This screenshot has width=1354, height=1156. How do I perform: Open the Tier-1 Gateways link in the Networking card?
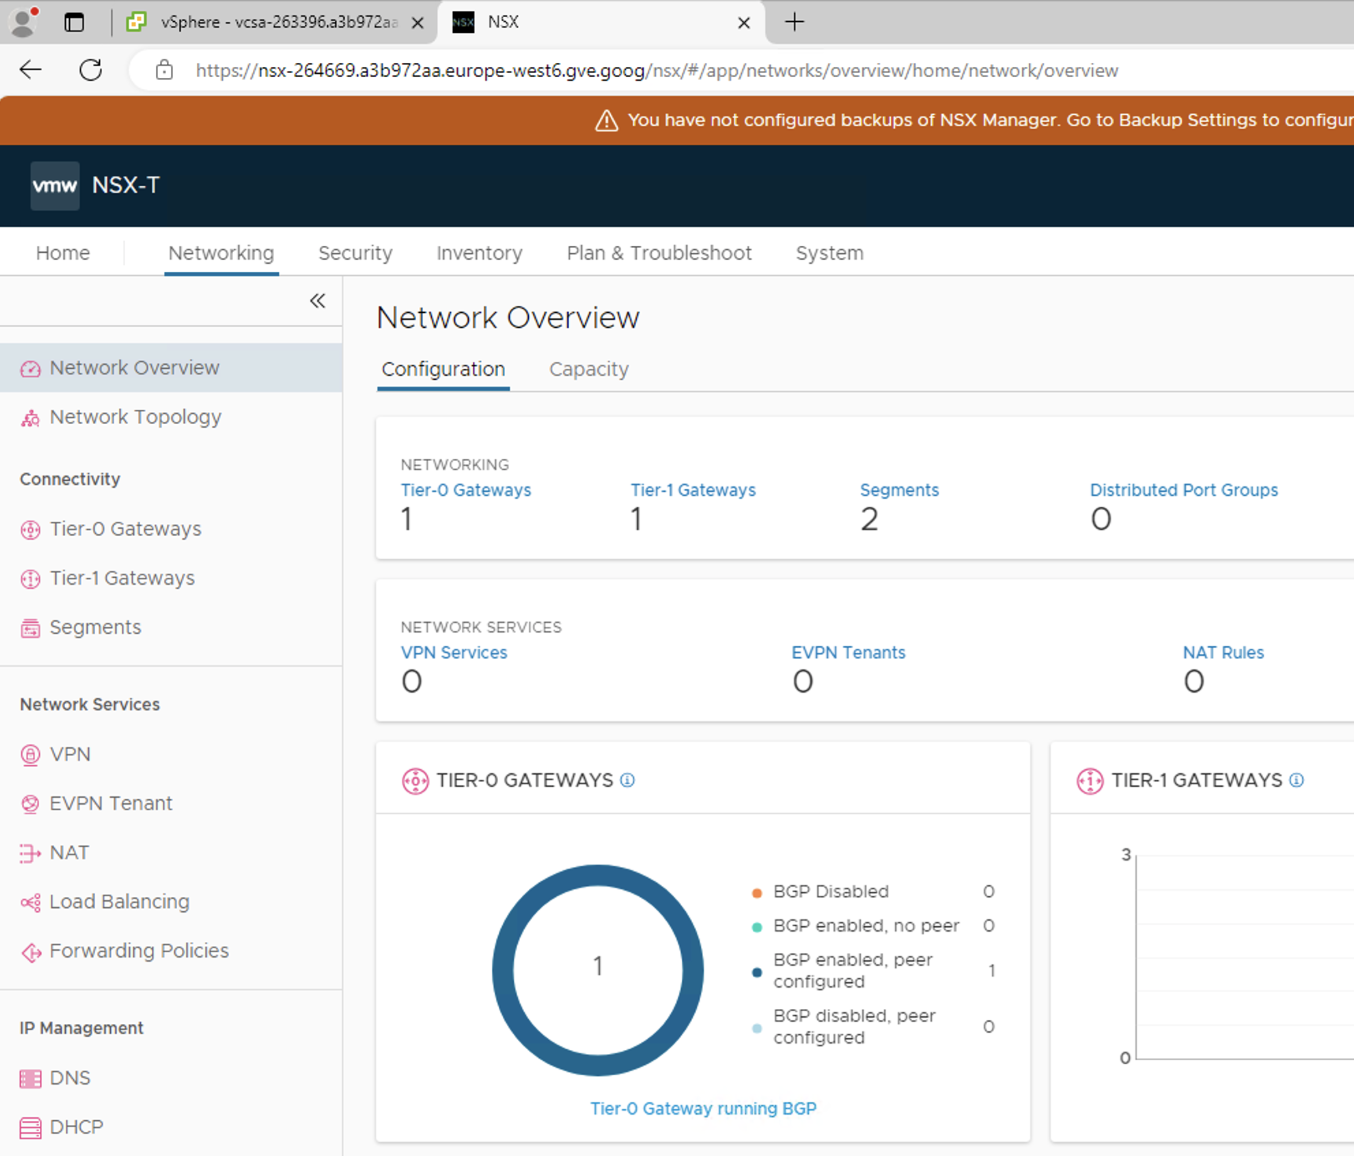[x=693, y=490]
